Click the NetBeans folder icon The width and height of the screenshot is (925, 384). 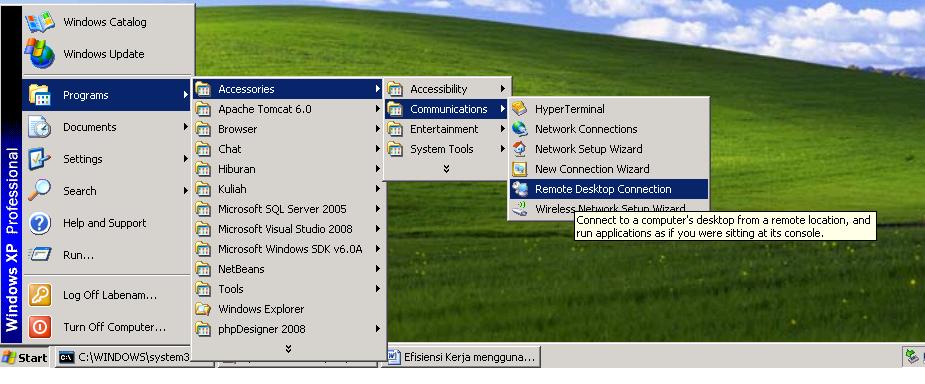click(203, 269)
